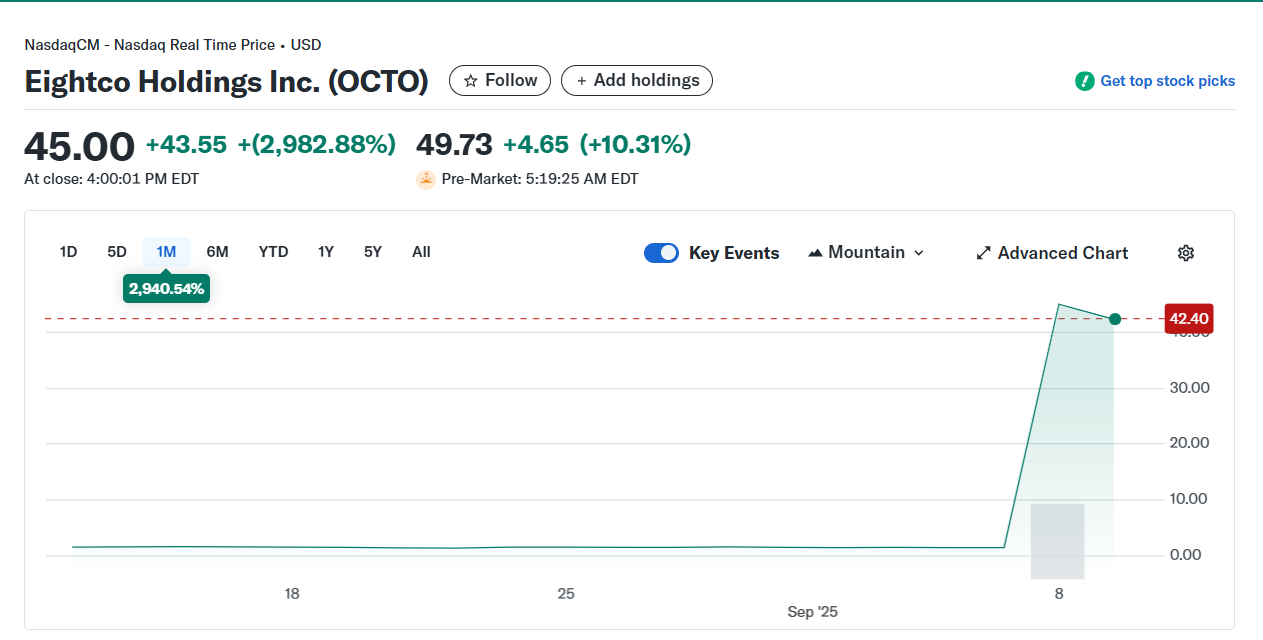Image resolution: width=1263 pixels, height=640 pixels.
Task: Click the pre-market price 49.73
Action: 454,145
